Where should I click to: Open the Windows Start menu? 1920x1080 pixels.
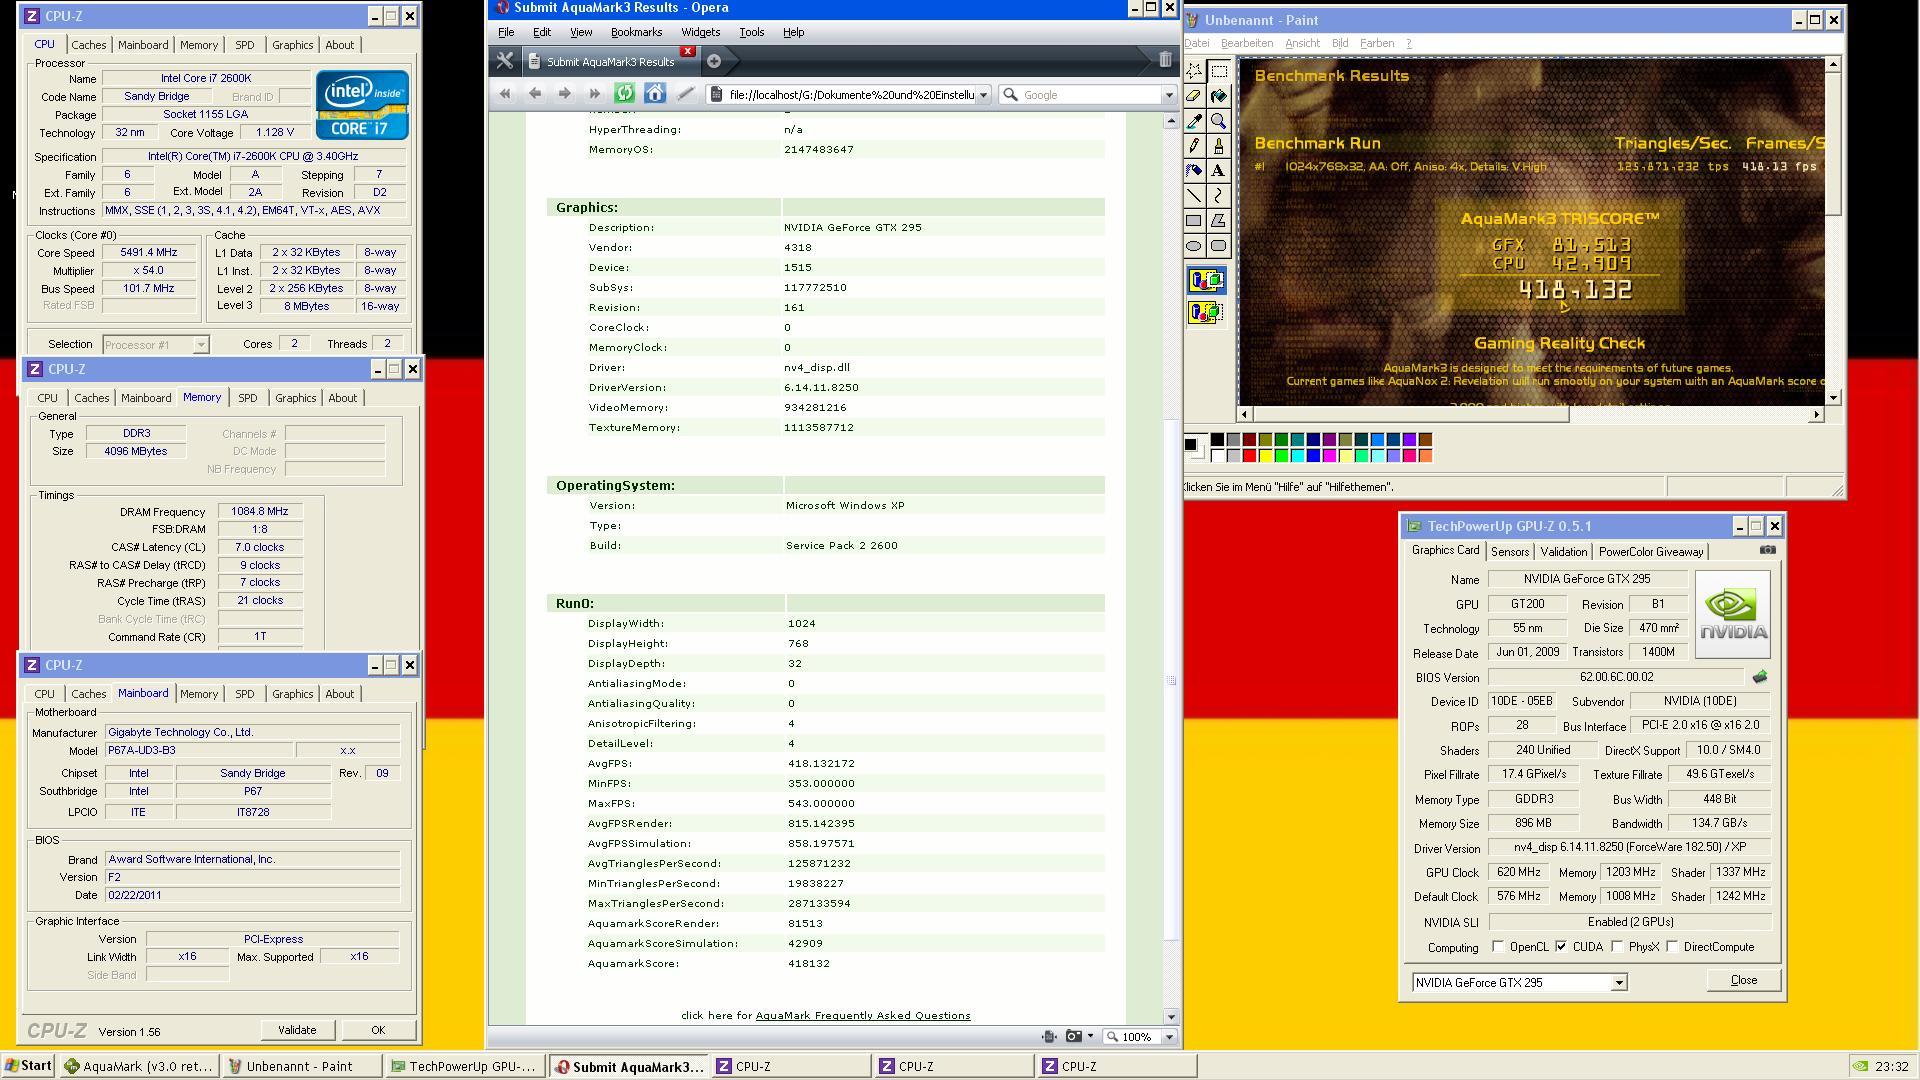click(28, 1066)
